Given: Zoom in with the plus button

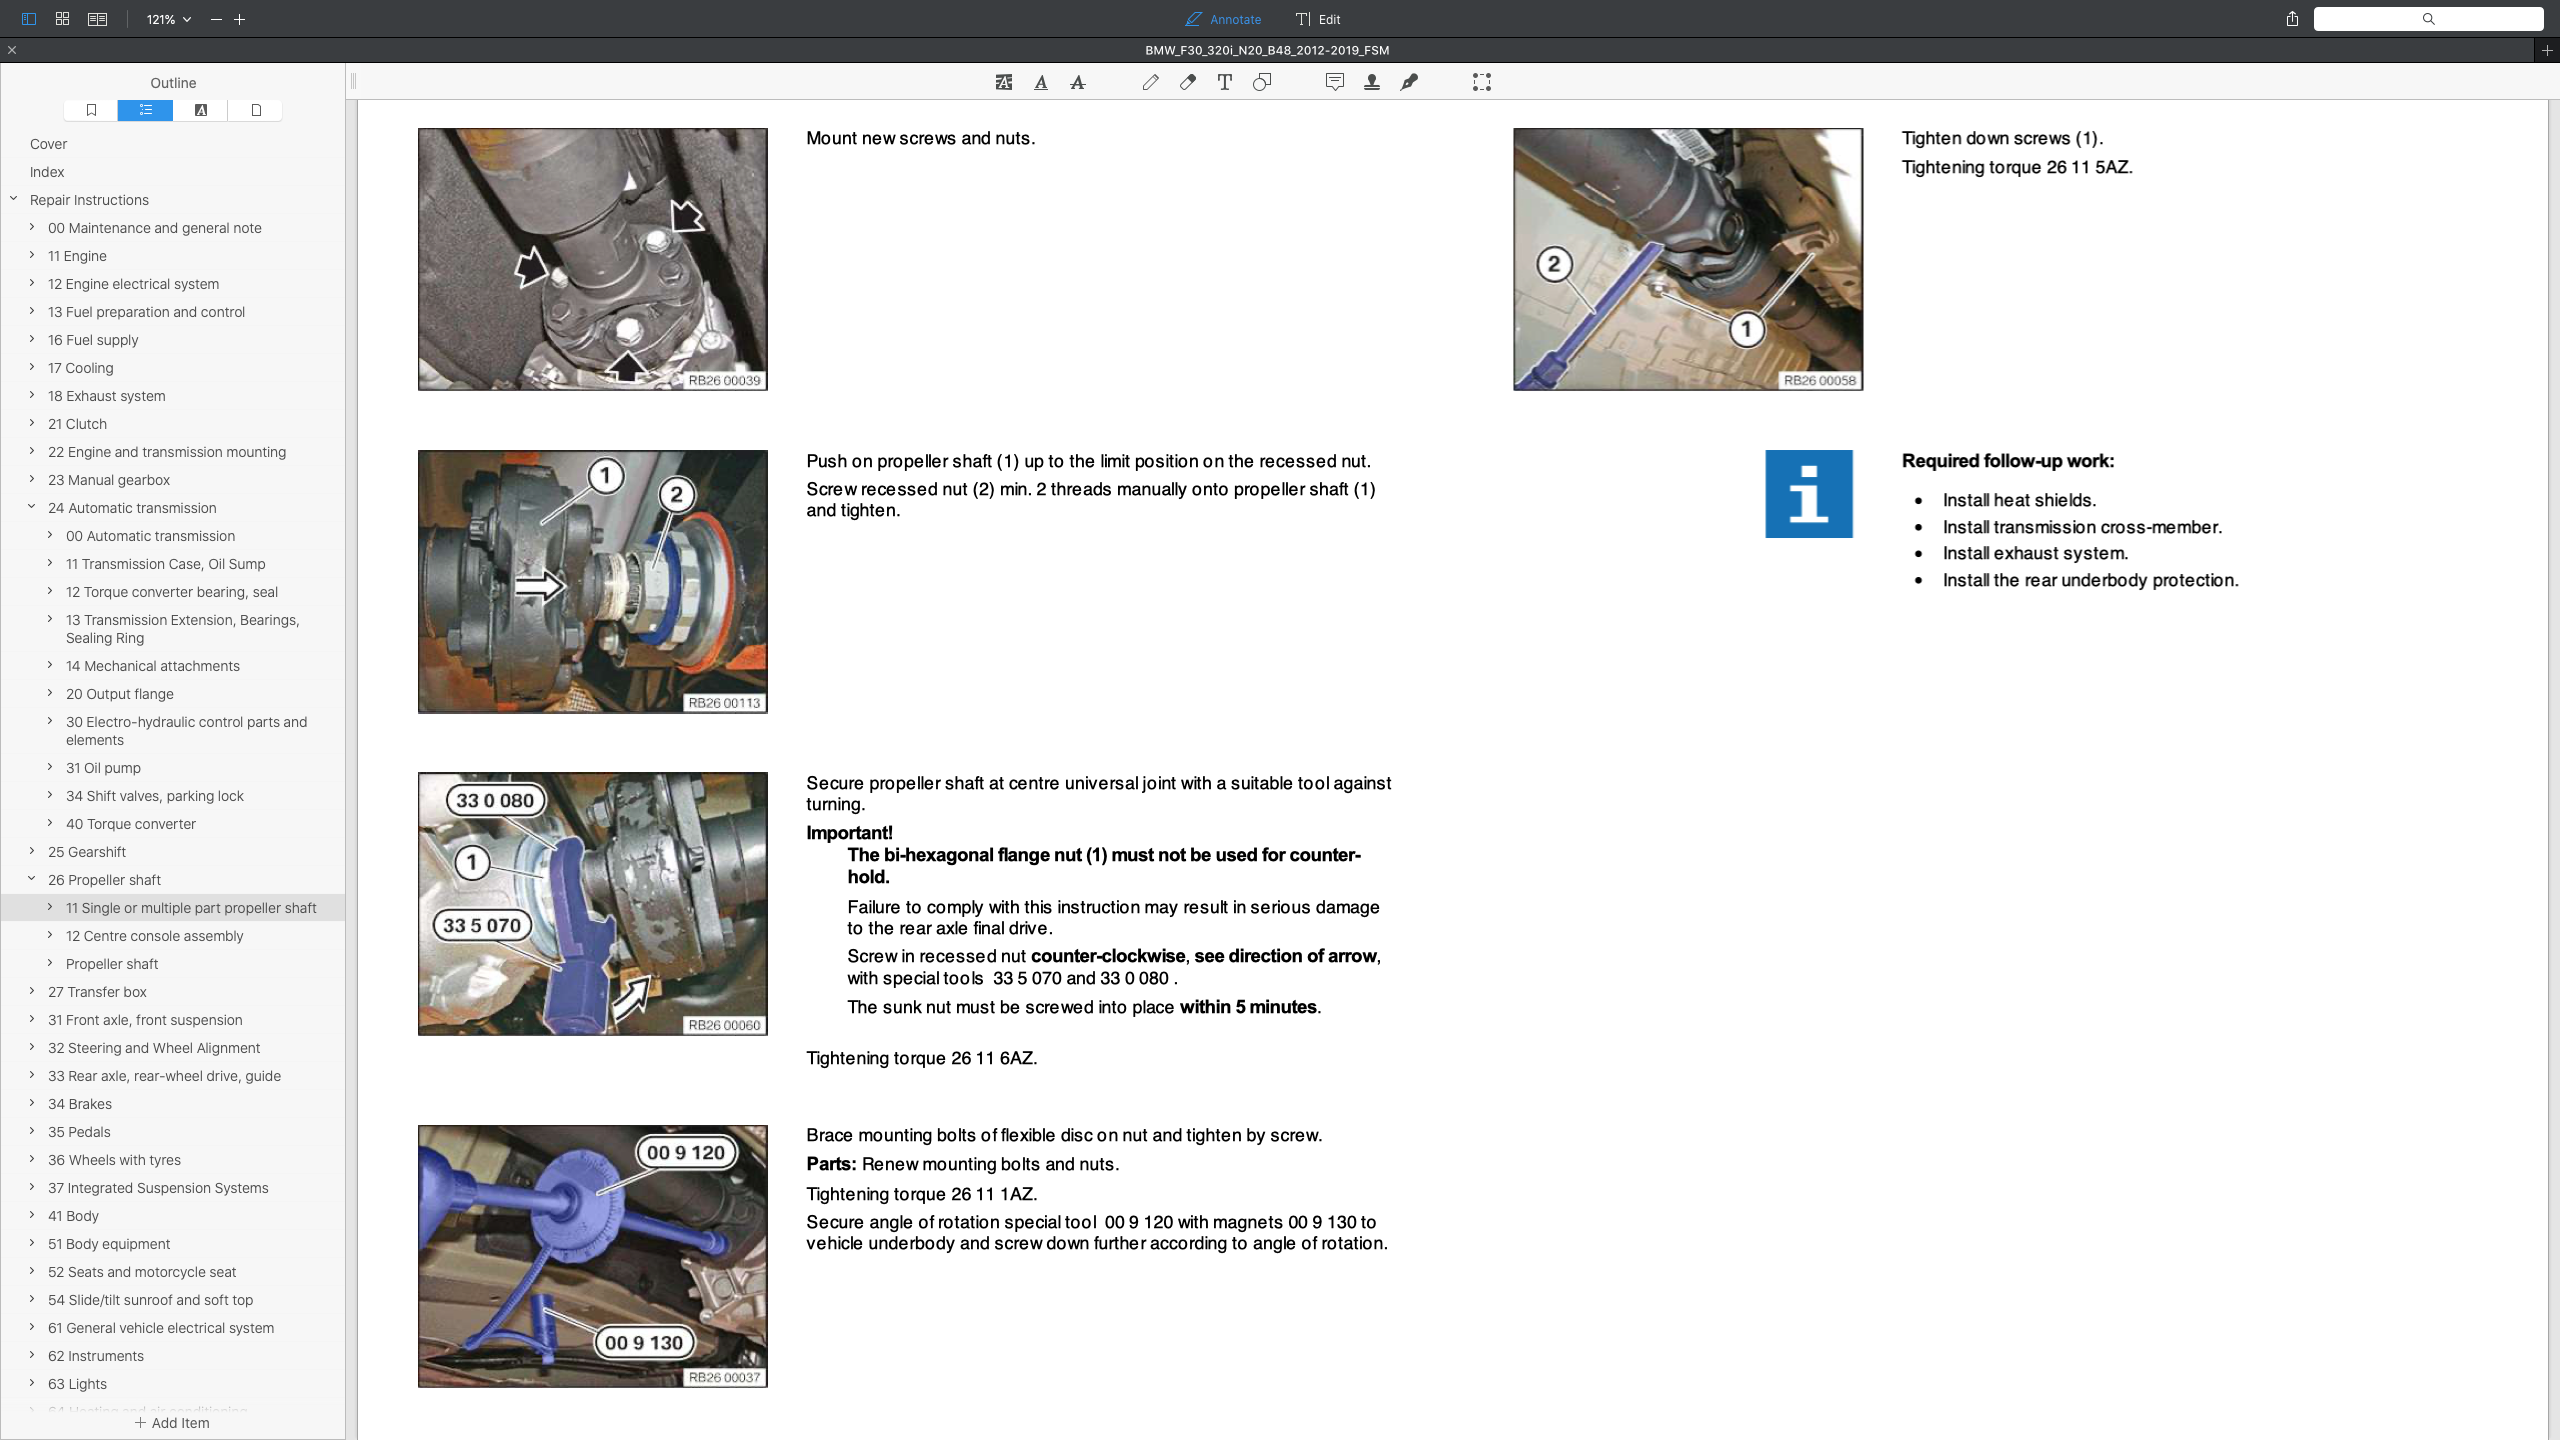Looking at the screenshot, I should (240, 19).
